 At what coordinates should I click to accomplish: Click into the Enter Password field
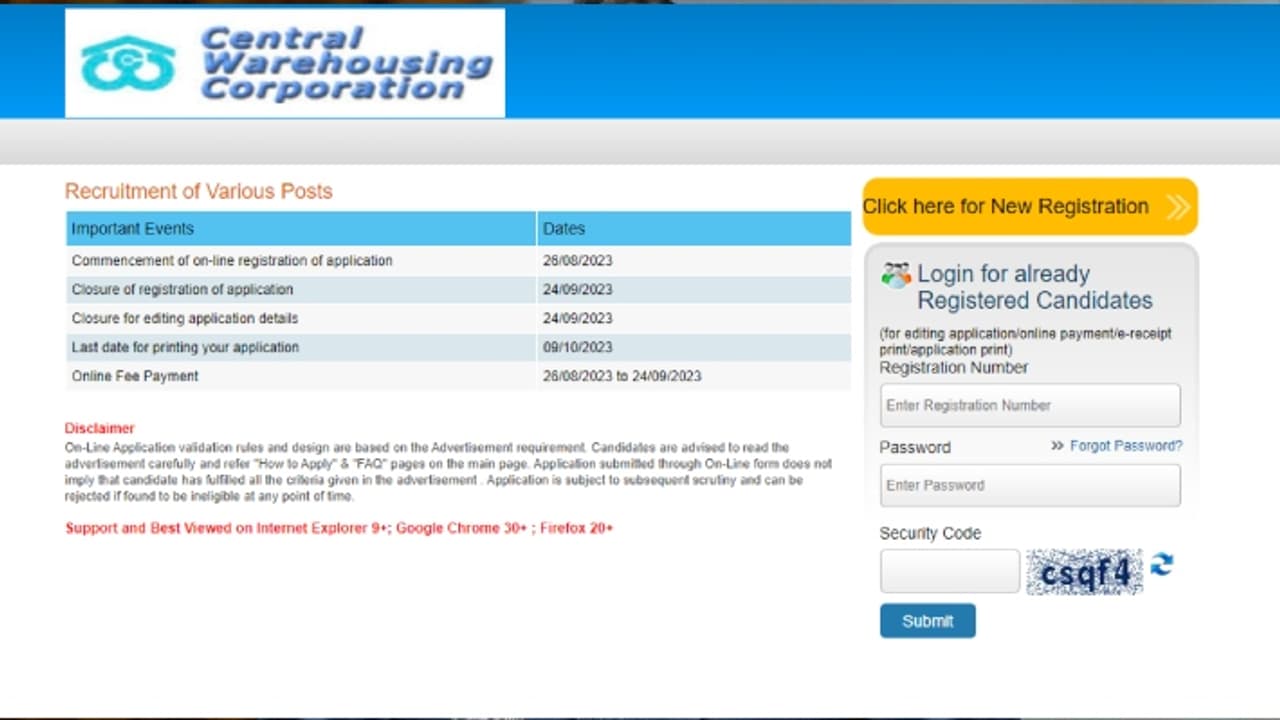(1029, 485)
